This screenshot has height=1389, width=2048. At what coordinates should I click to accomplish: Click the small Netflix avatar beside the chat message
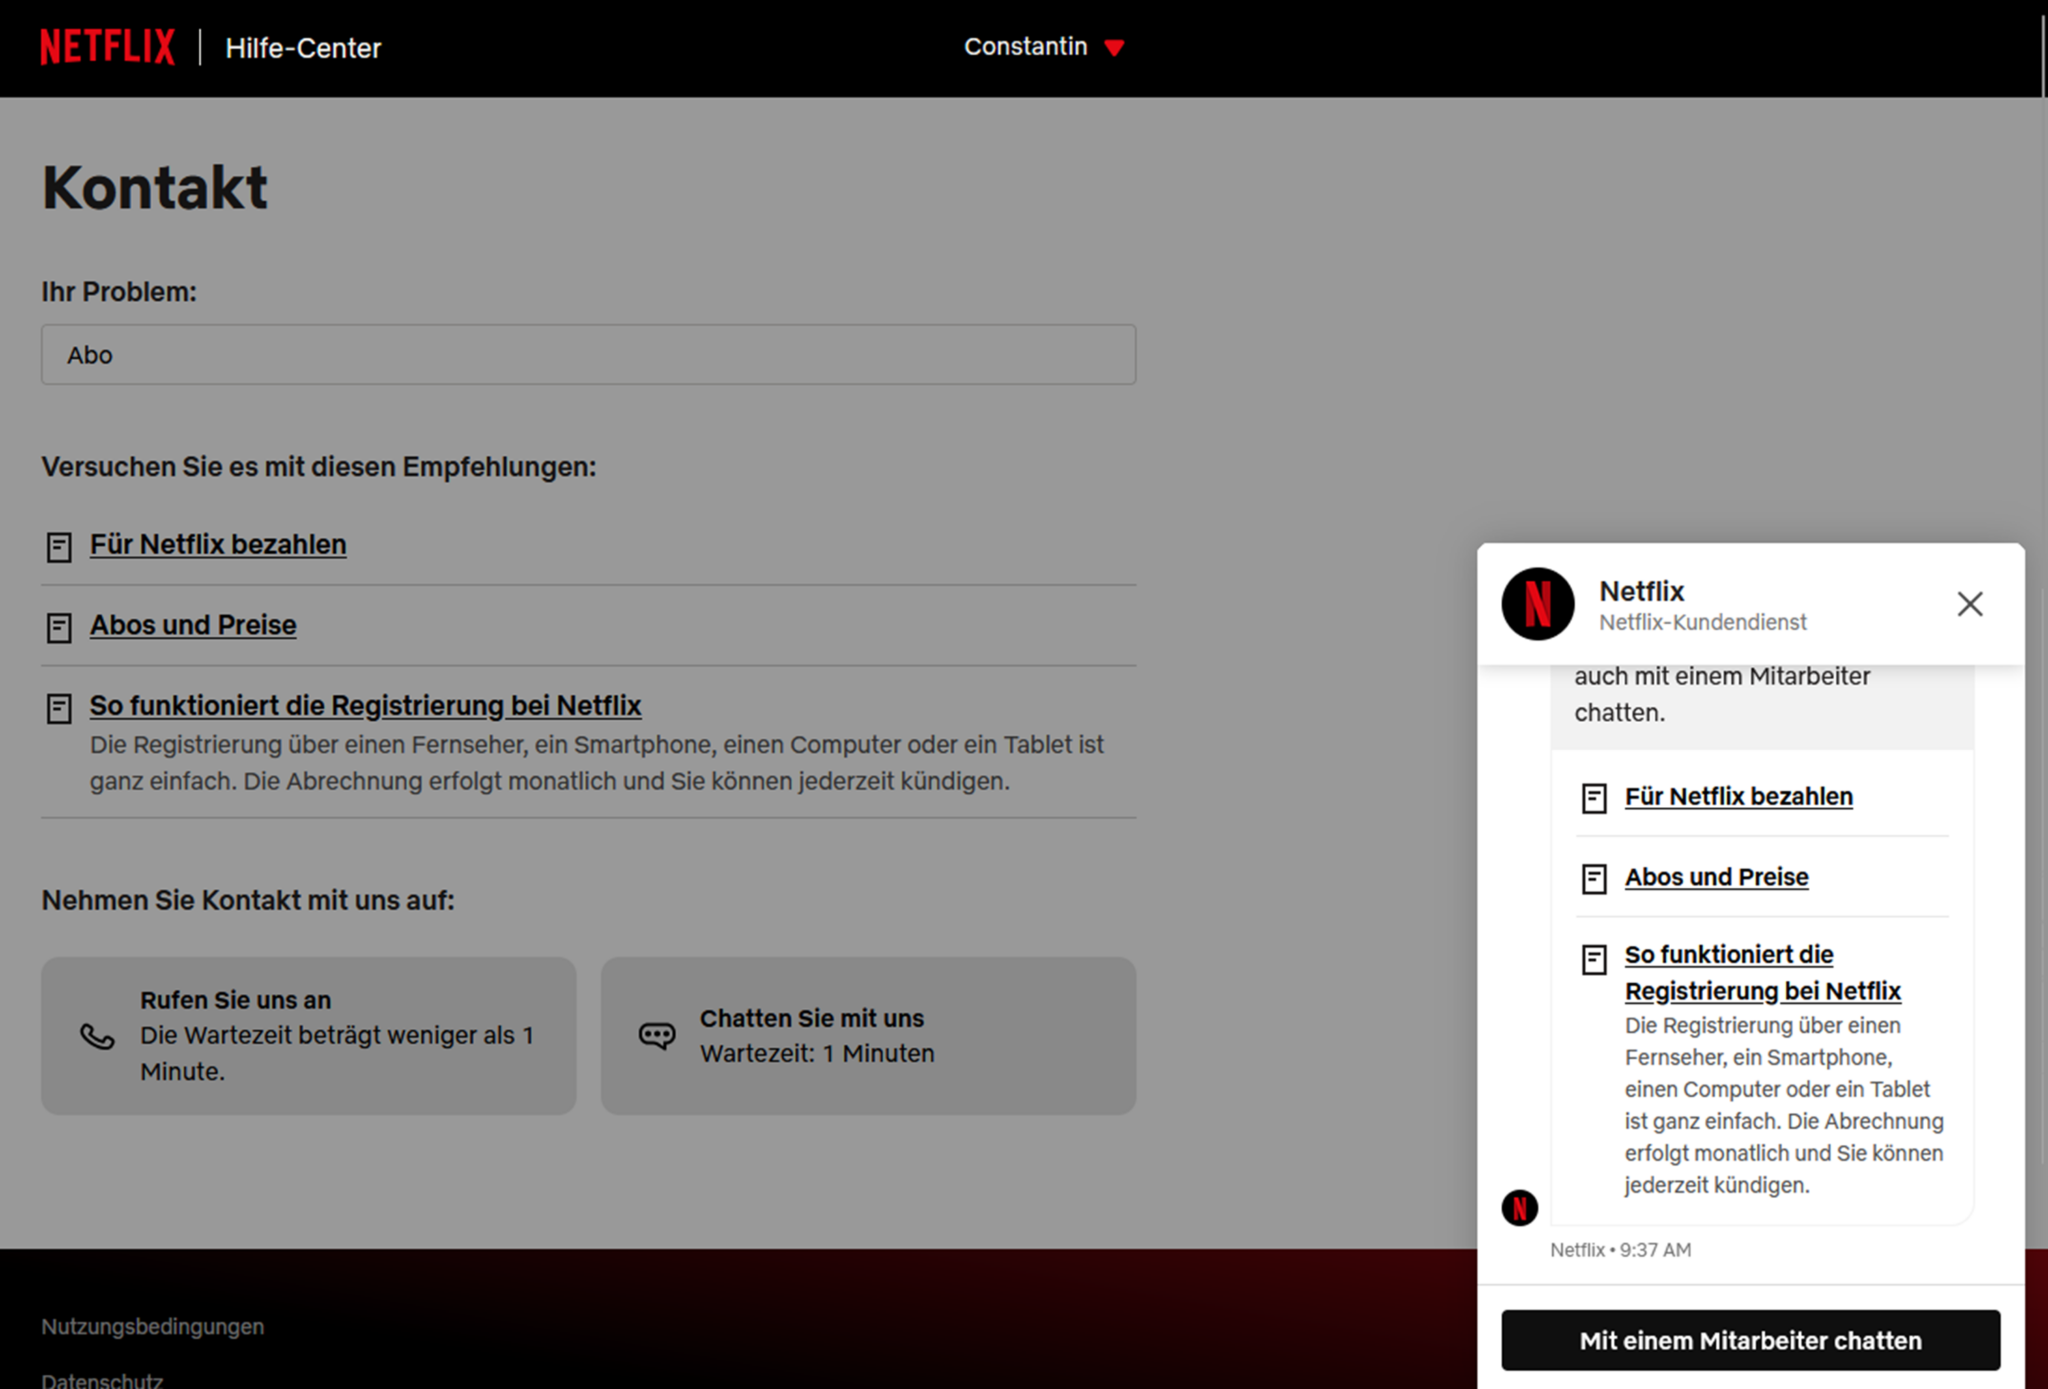(1520, 1208)
